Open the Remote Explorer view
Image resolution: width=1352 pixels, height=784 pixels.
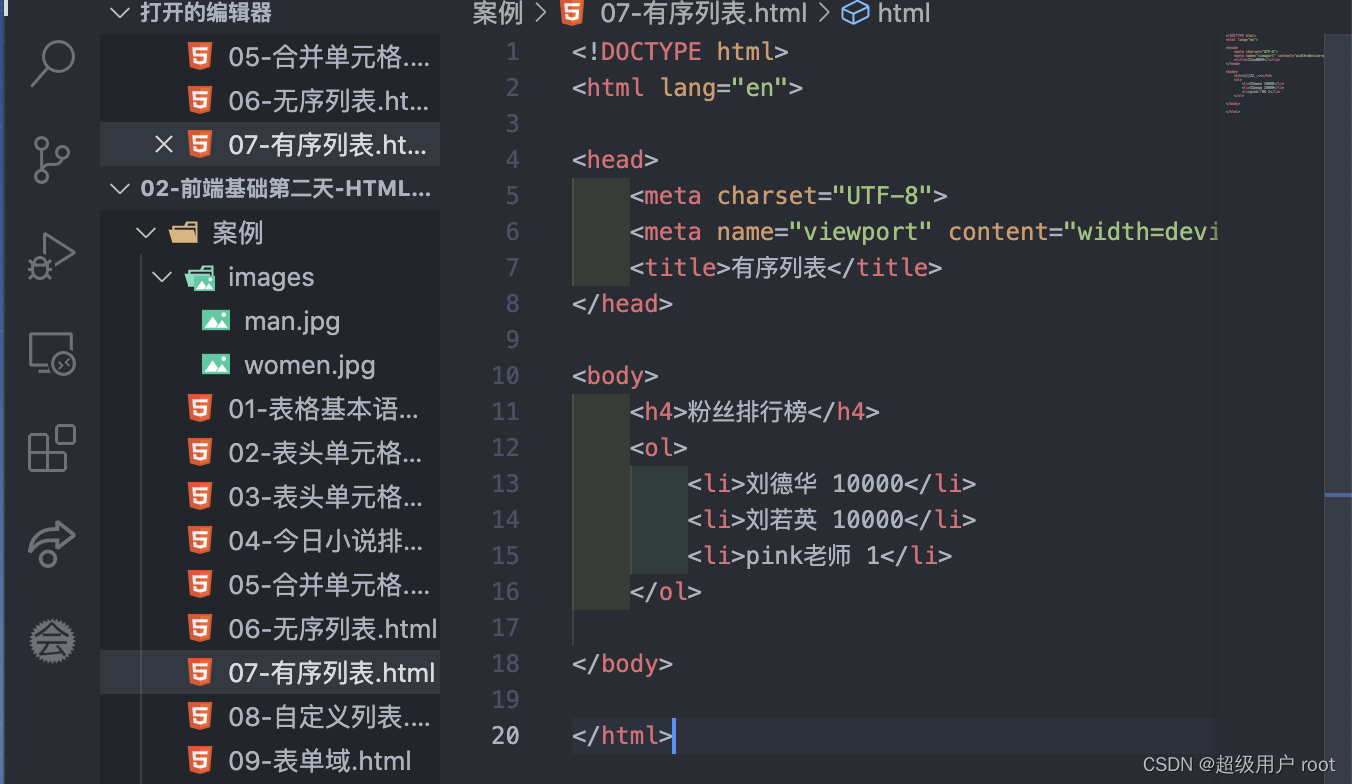coord(51,353)
